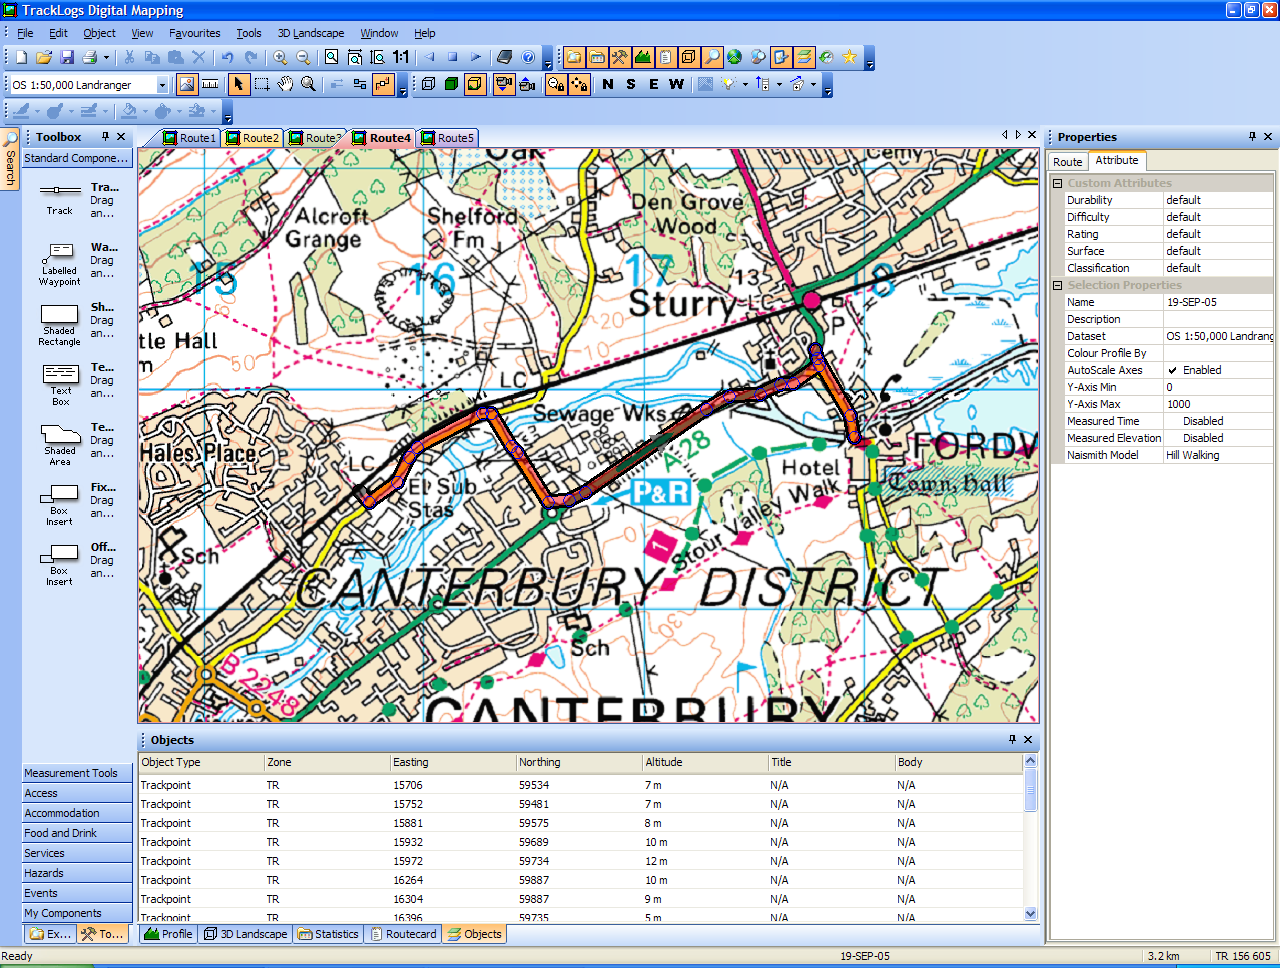Viewport: 1280px width, 968px height.
Task: Pin the Properties panel with pushpin
Action: pos(1252,137)
